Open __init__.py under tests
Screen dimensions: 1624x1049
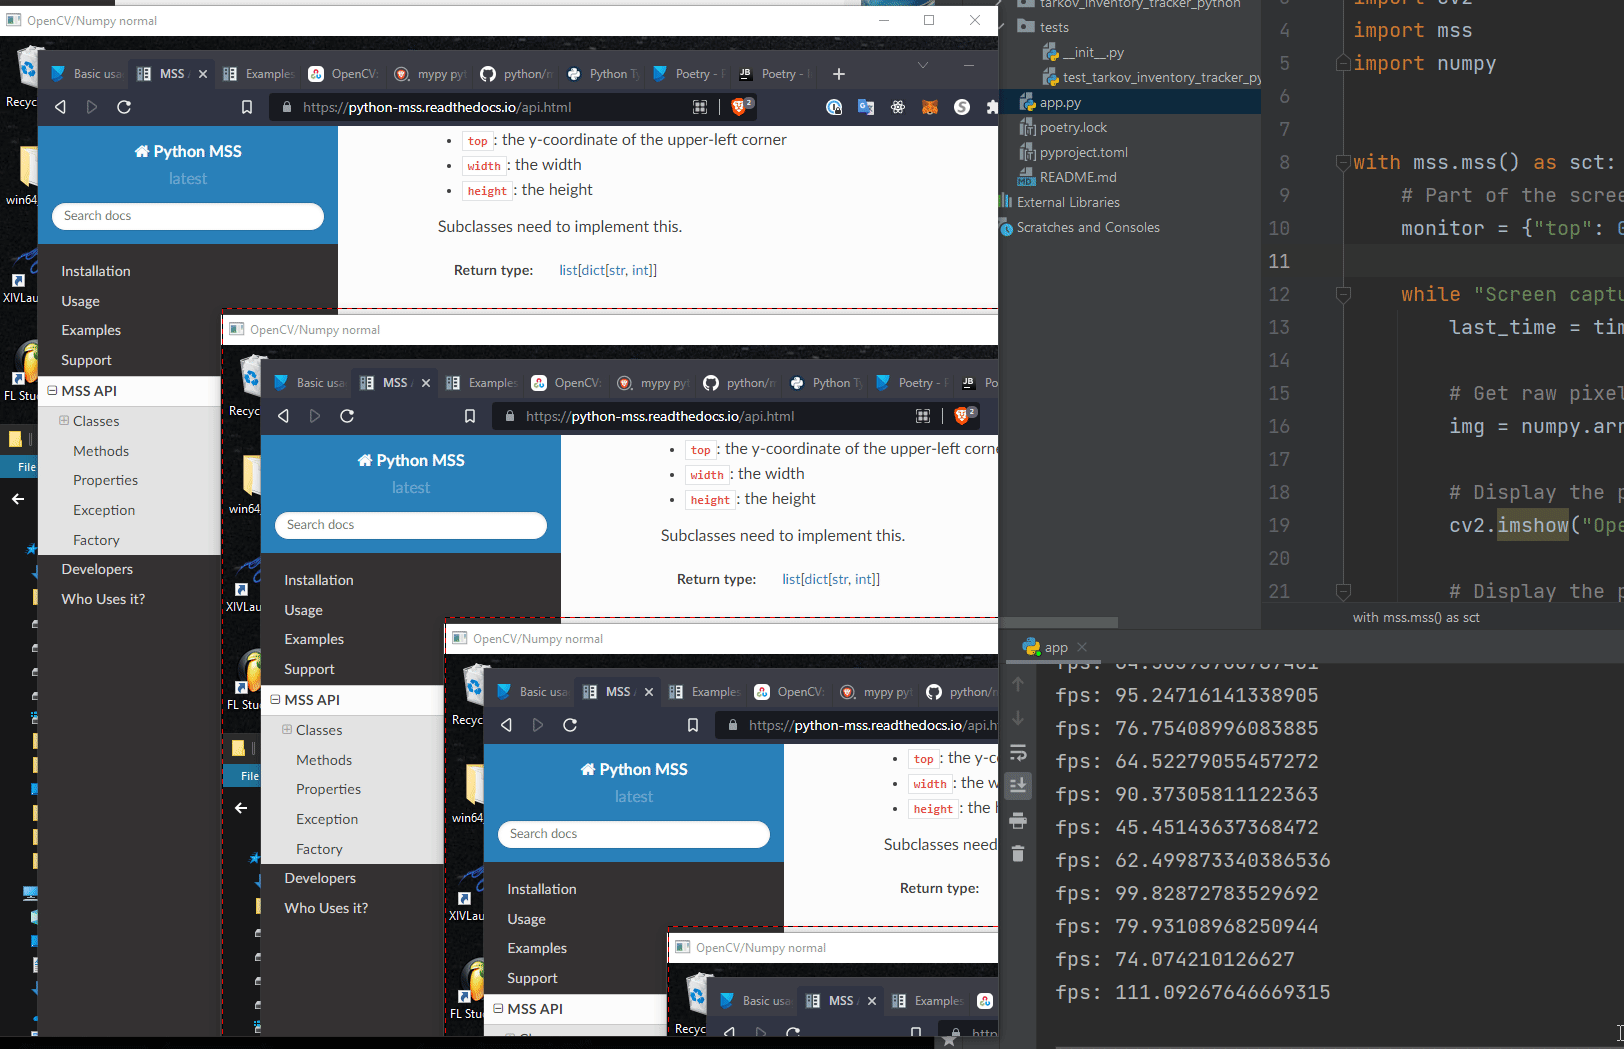point(1093,52)
